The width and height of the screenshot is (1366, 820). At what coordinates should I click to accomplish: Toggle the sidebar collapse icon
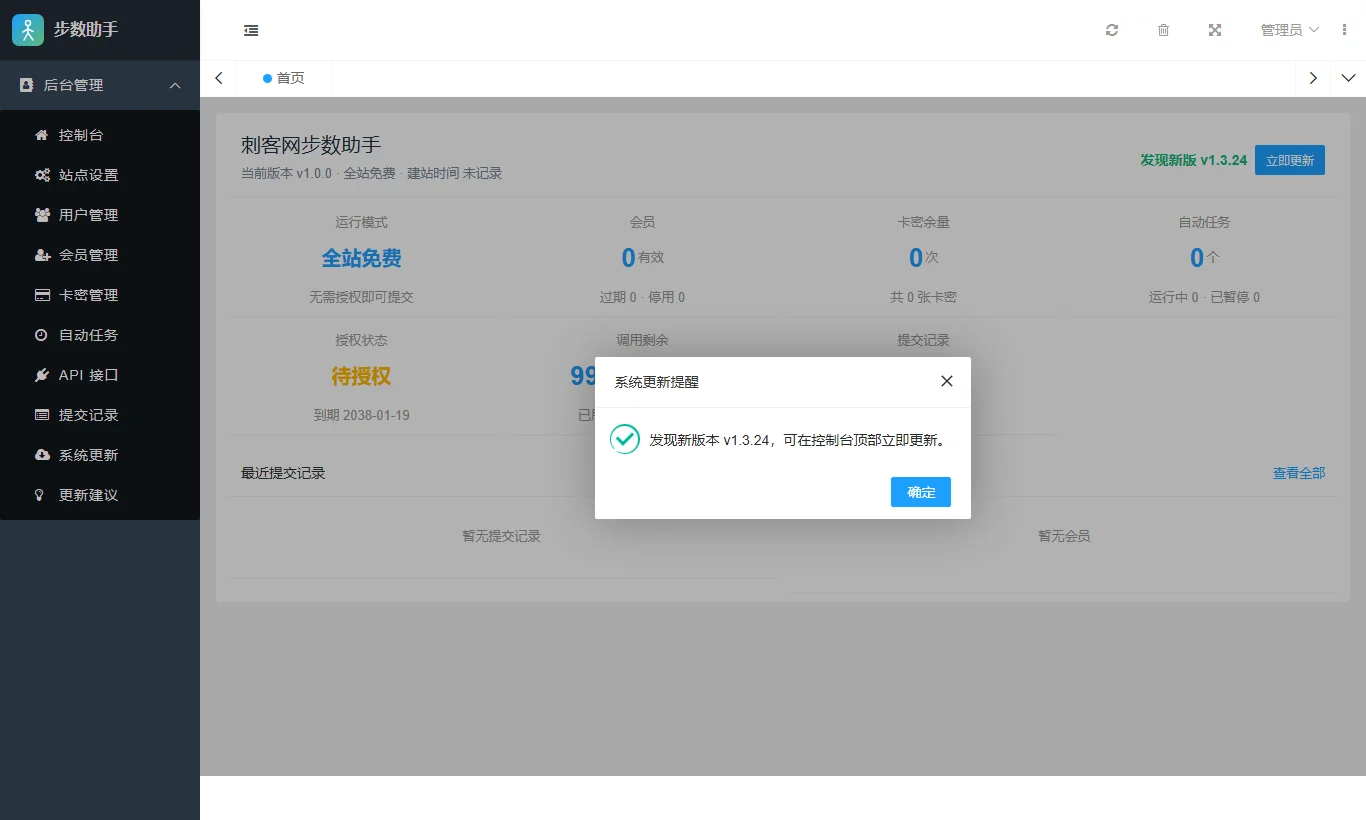click(x=251, y=30)
